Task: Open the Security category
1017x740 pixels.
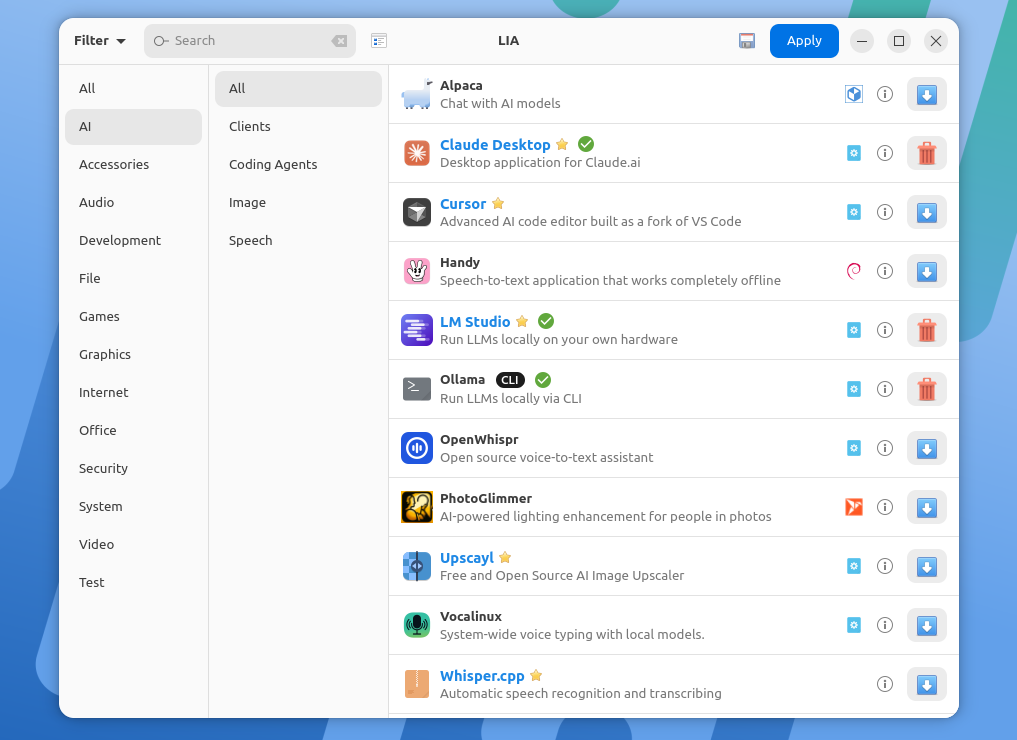Action: (133, 468)
